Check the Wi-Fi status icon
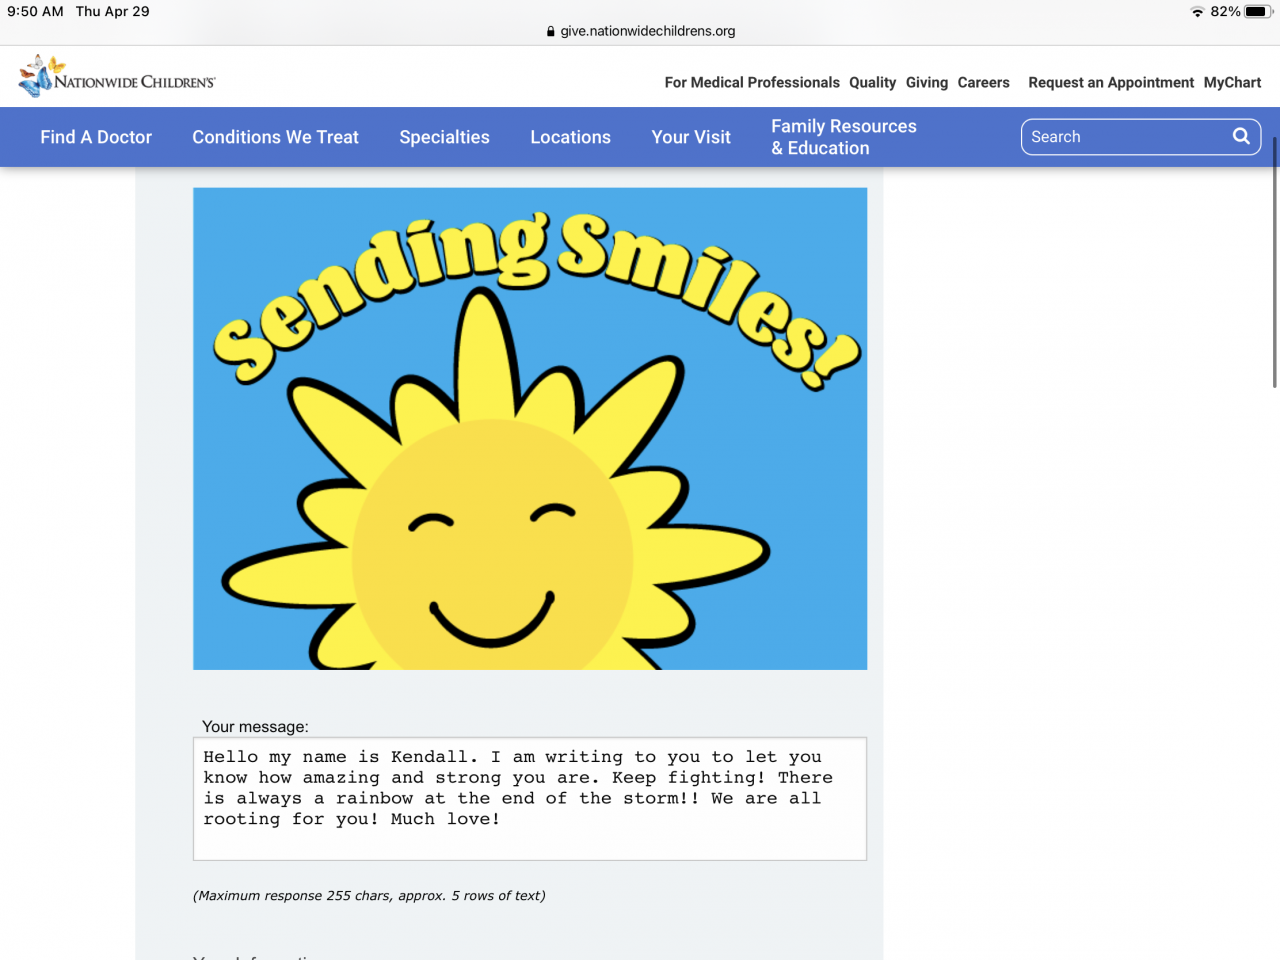 pos(1197,12)
